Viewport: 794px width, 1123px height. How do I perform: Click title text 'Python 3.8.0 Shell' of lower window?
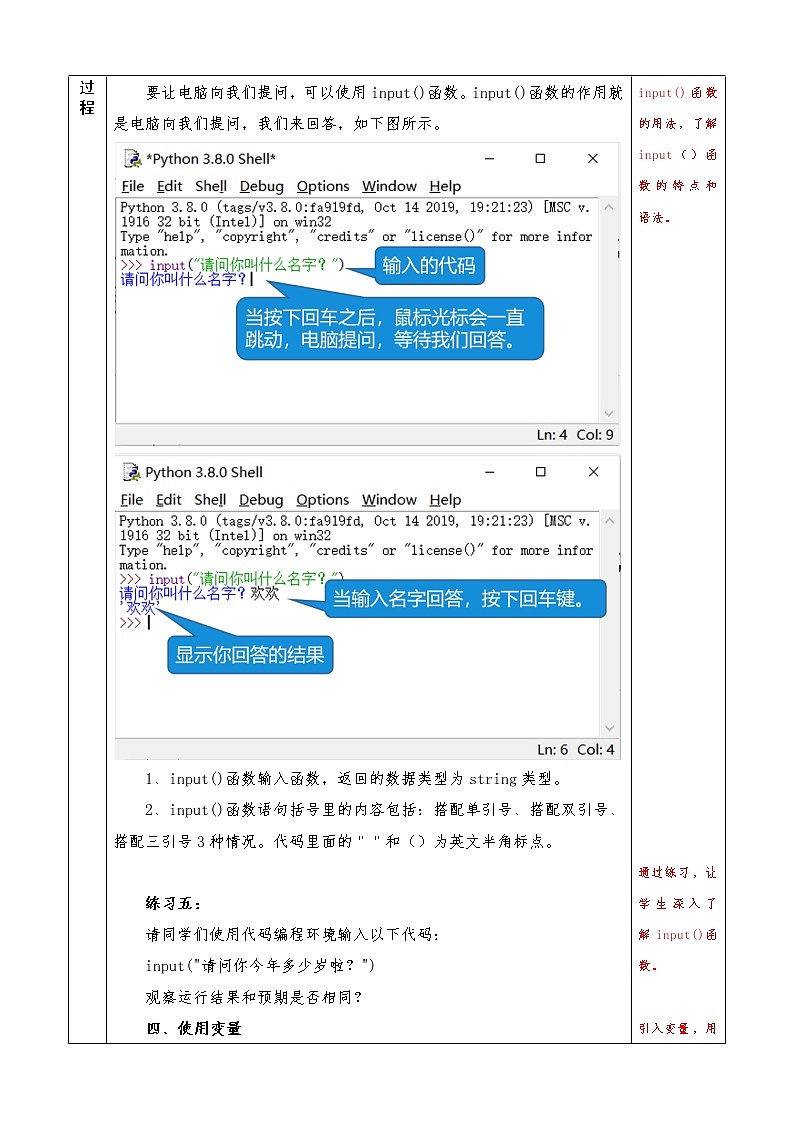(204, 472)
